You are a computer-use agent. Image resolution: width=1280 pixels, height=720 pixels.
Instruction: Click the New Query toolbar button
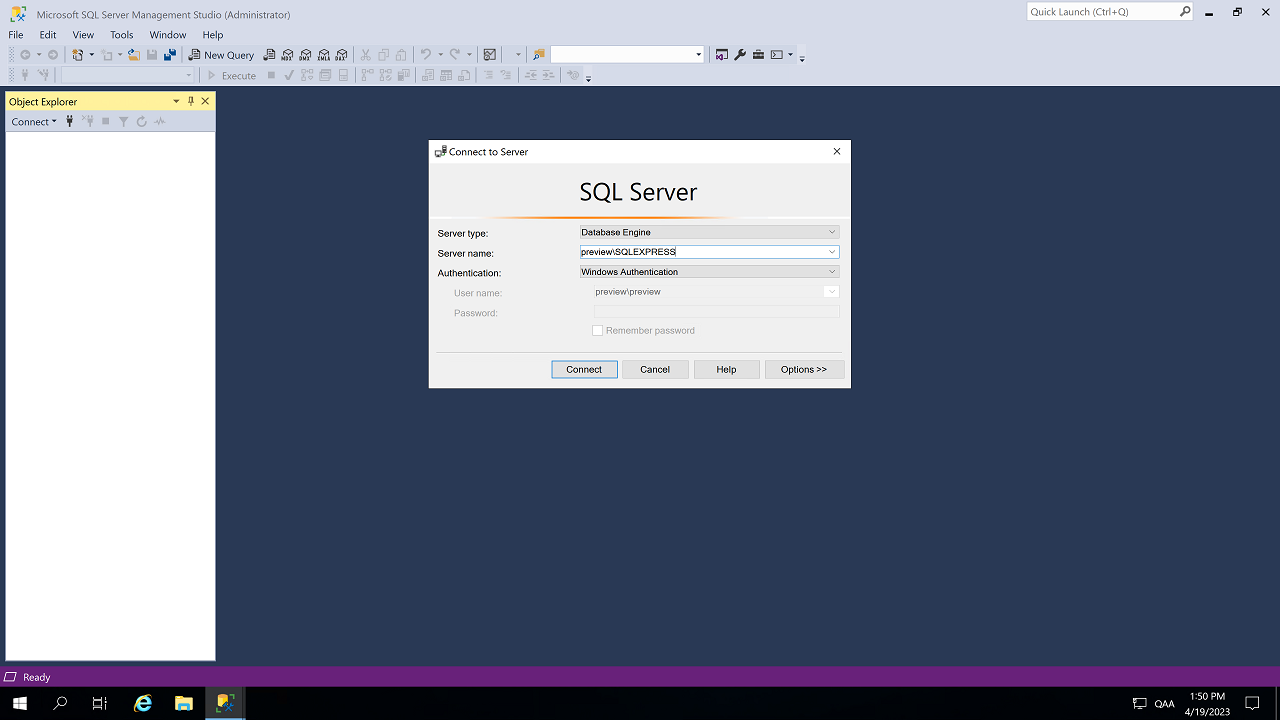point(221,55)
